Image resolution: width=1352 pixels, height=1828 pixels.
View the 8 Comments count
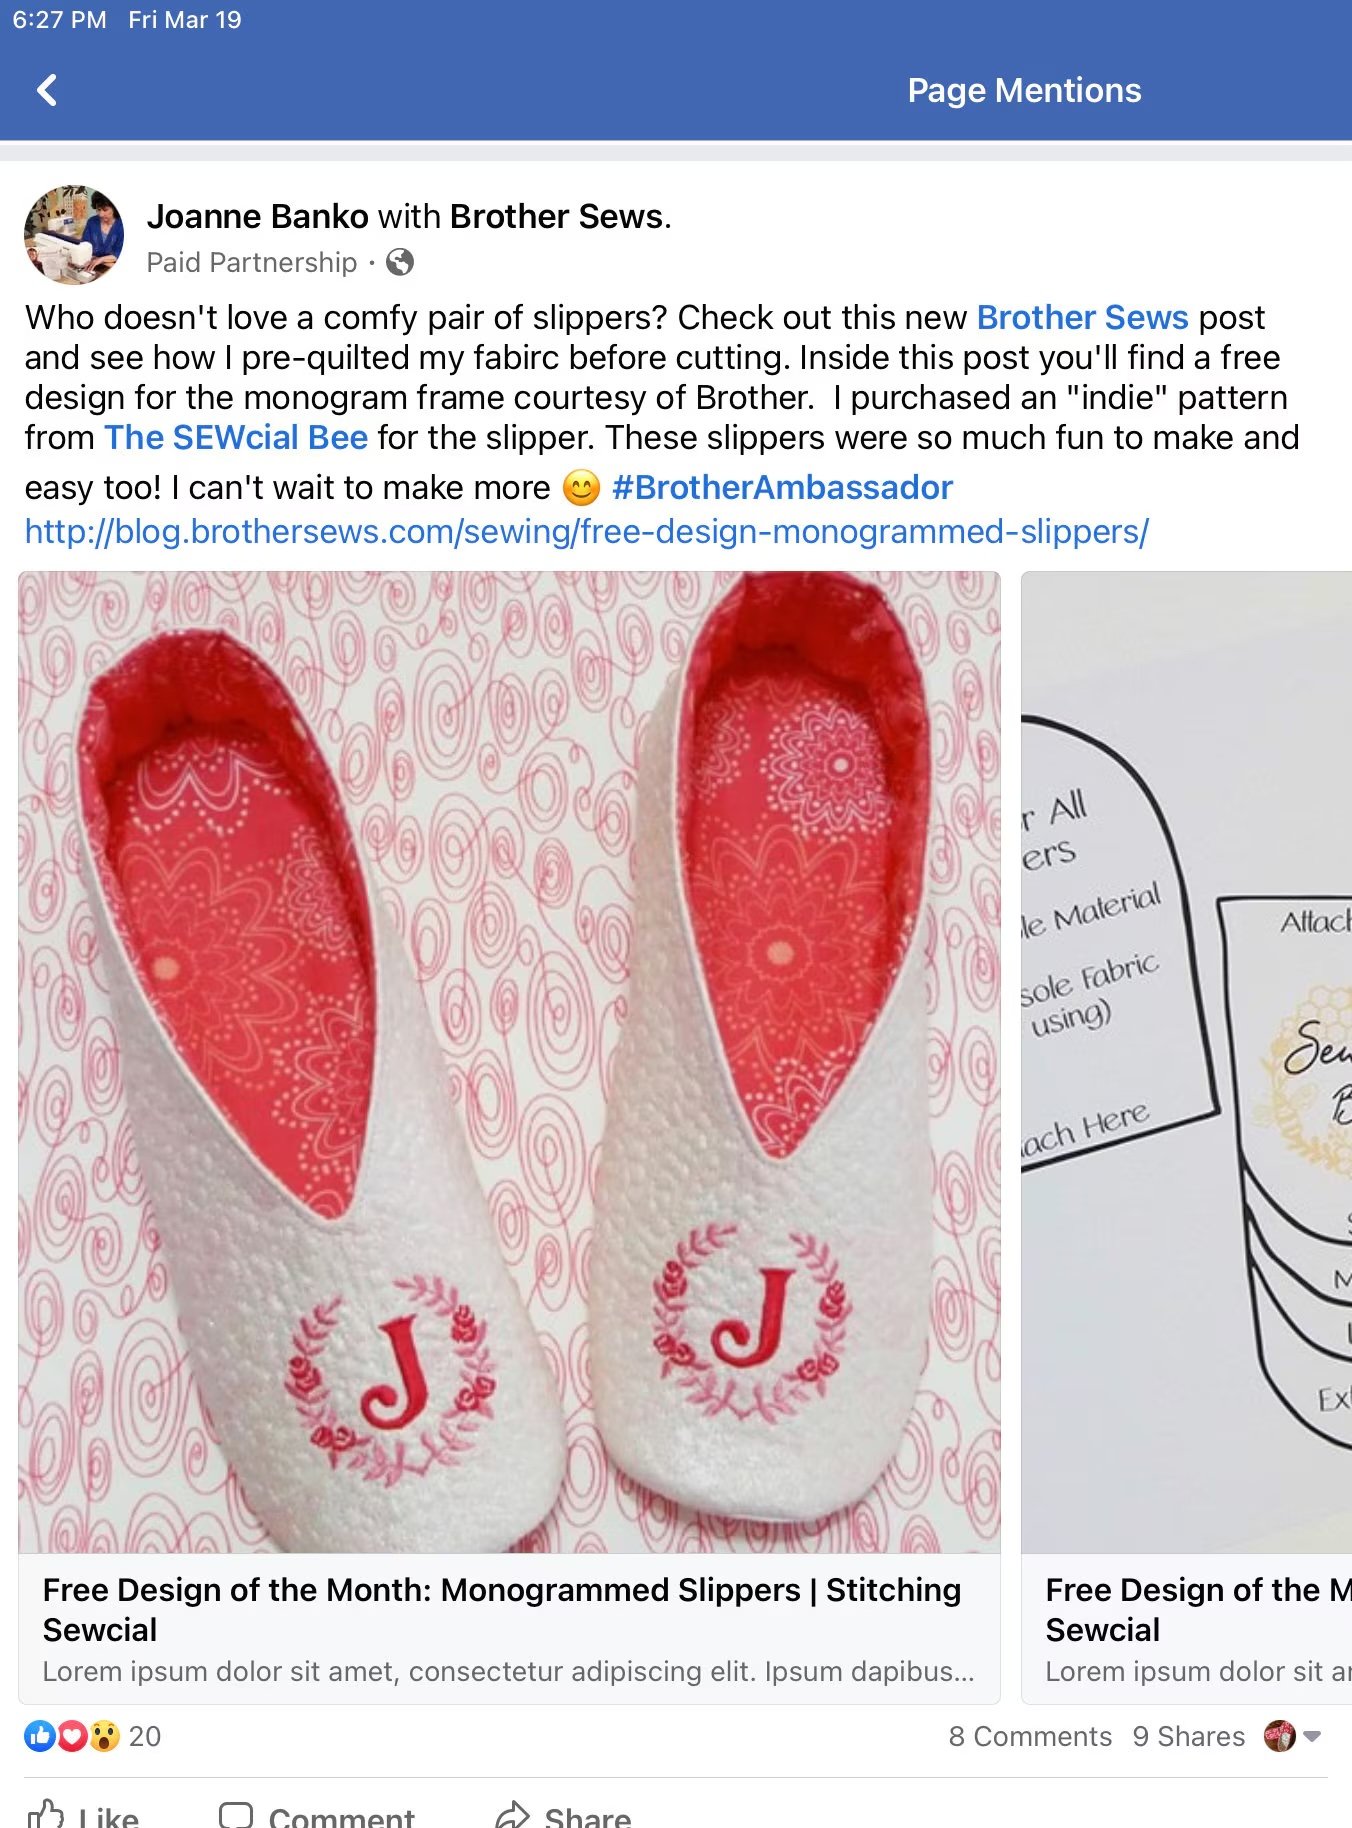(1030, 1736)
